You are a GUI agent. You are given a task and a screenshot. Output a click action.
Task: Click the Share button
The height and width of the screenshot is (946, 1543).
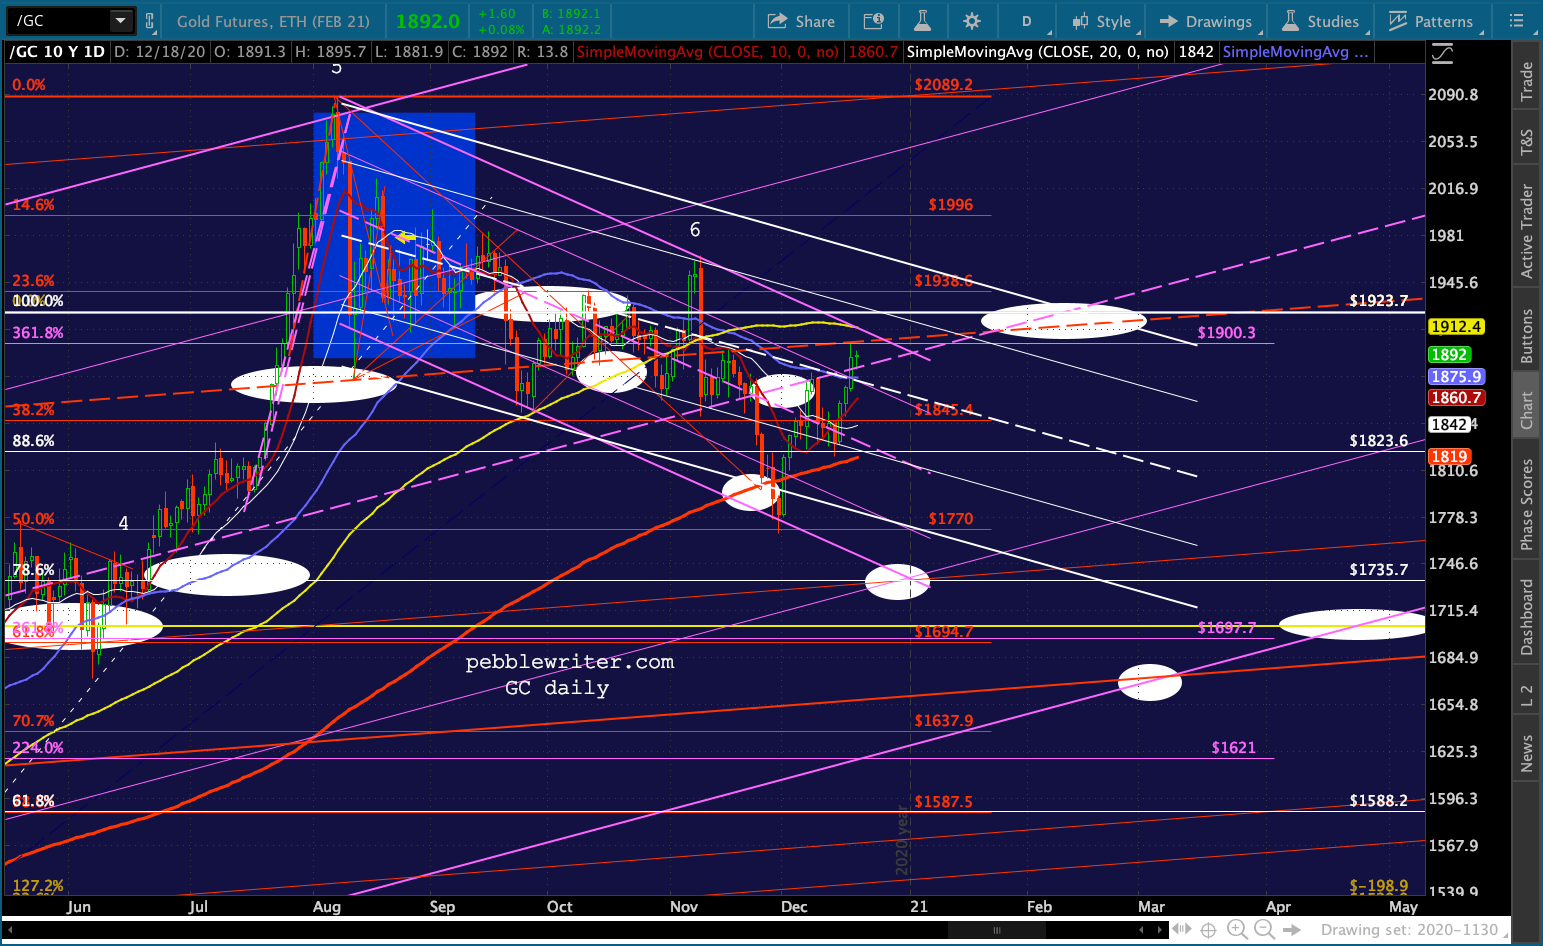(x=801, y=21)
